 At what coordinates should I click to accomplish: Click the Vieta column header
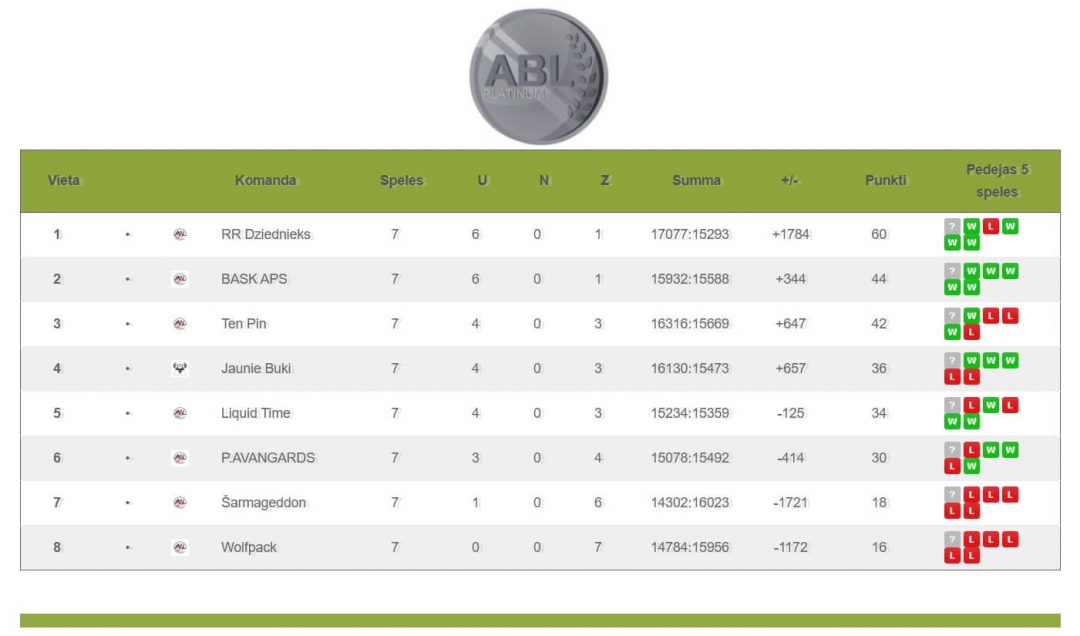(63, 181)
